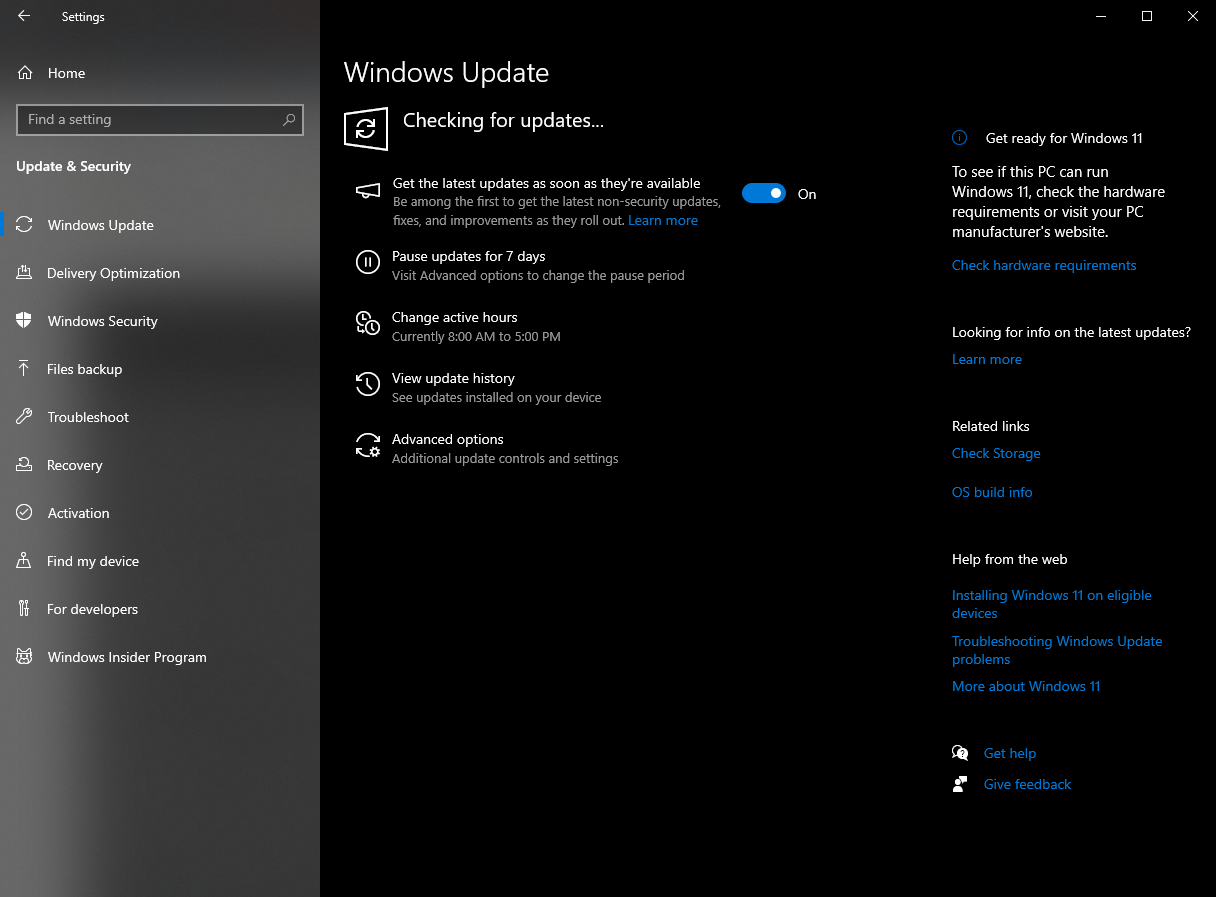Click the Windows Update sync arrows sidebar icon
This screenshot has height=897, width=1216.
(x=25, y=225)
